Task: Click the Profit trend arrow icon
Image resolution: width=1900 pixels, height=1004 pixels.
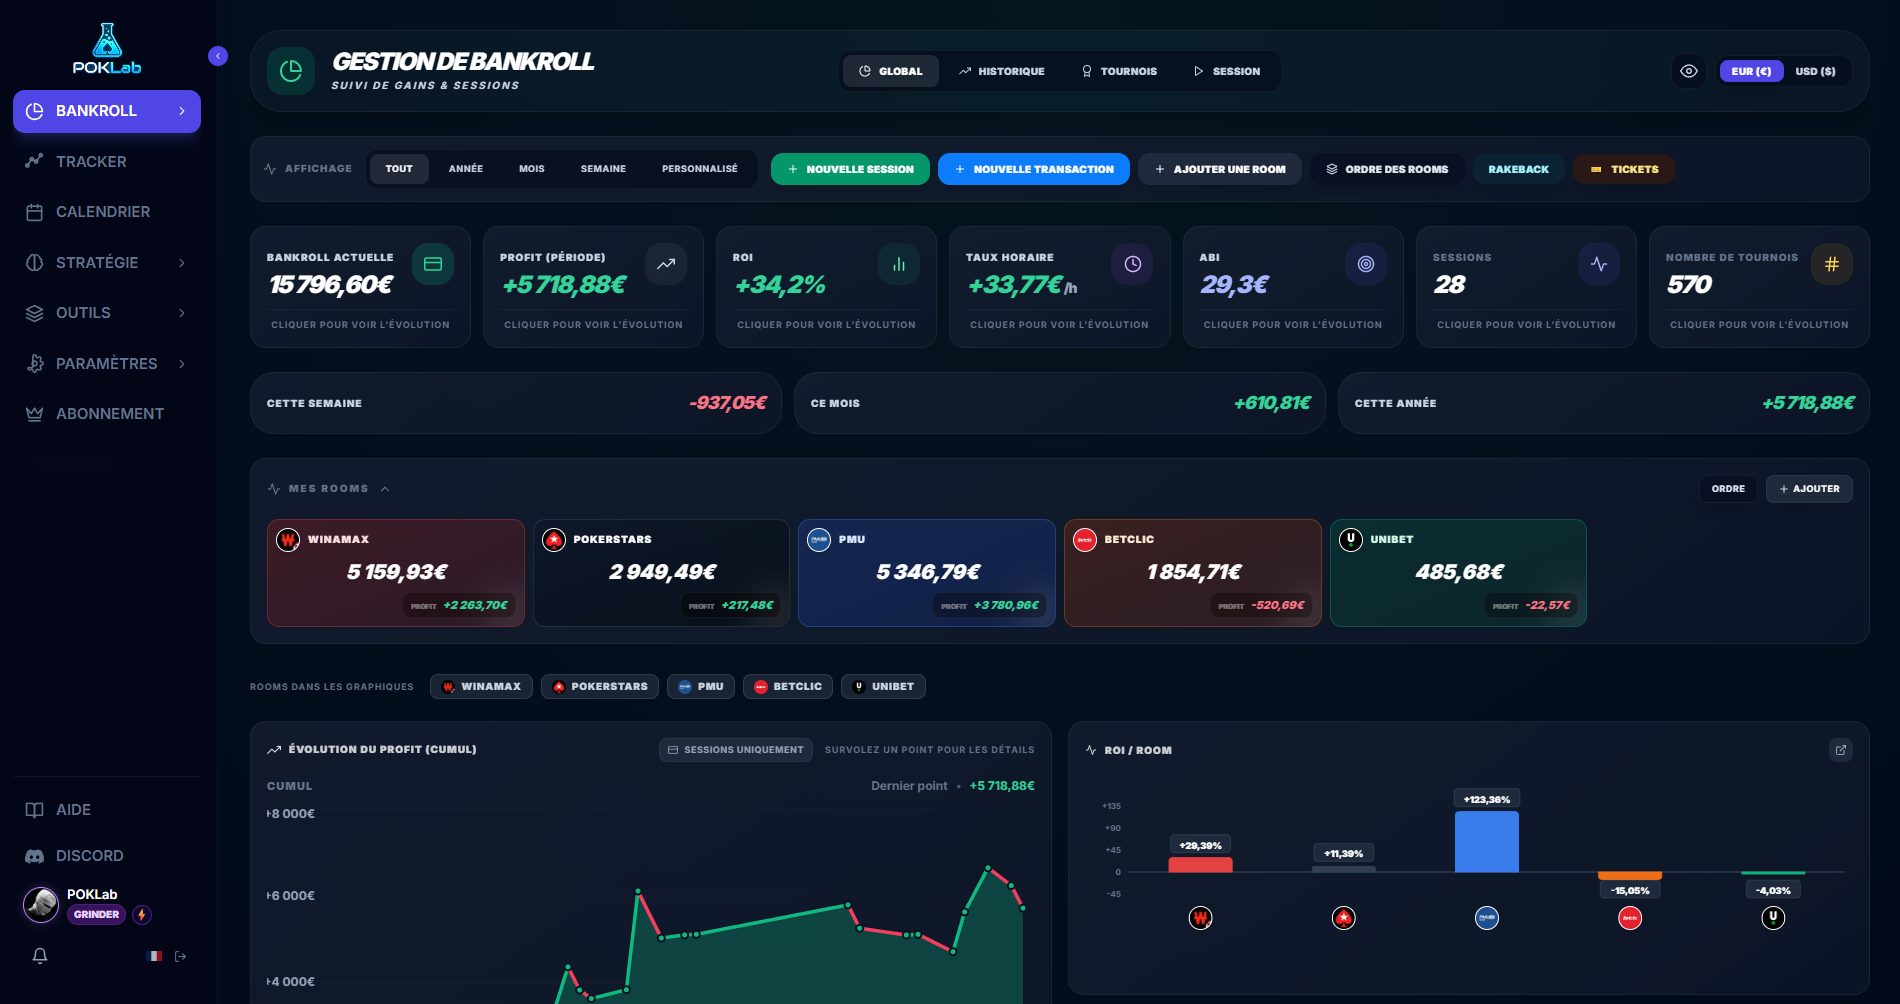Action: 666,264
